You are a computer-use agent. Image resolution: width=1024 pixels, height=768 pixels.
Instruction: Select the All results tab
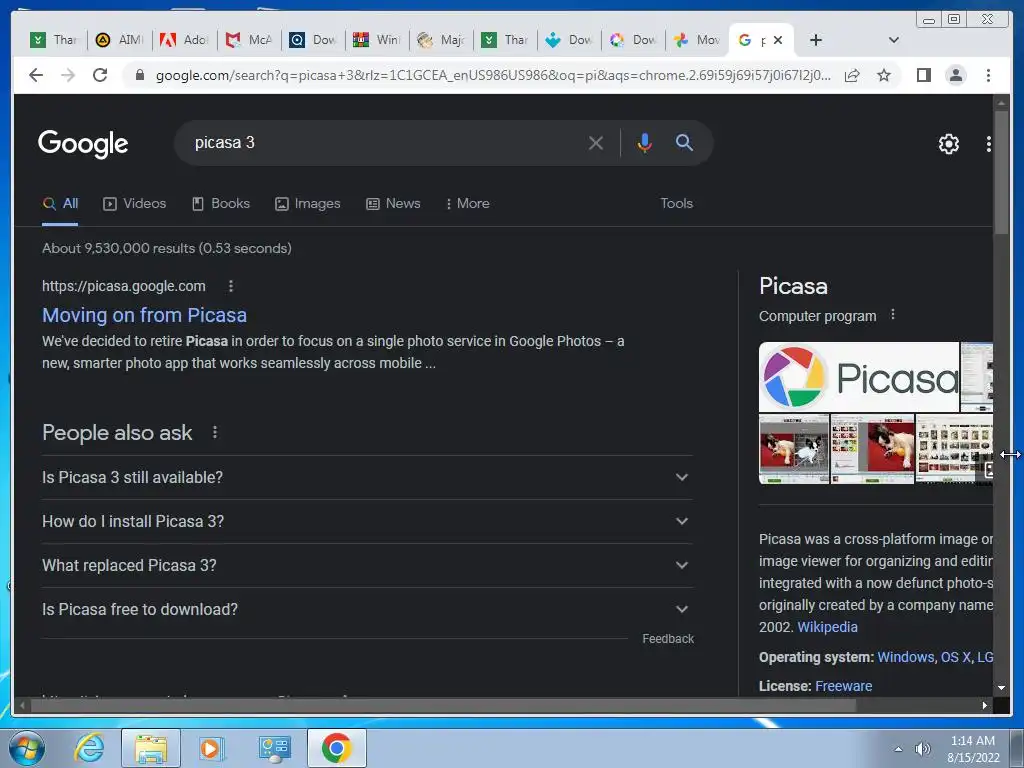point(60,204)
